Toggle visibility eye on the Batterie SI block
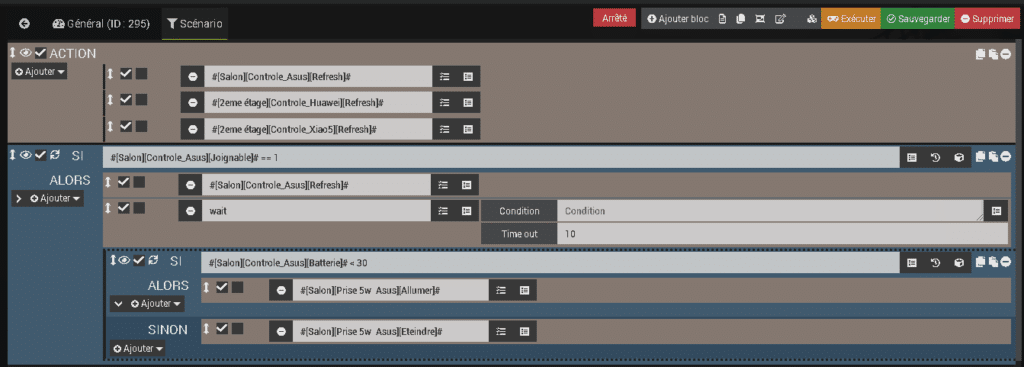 [124, 261]
